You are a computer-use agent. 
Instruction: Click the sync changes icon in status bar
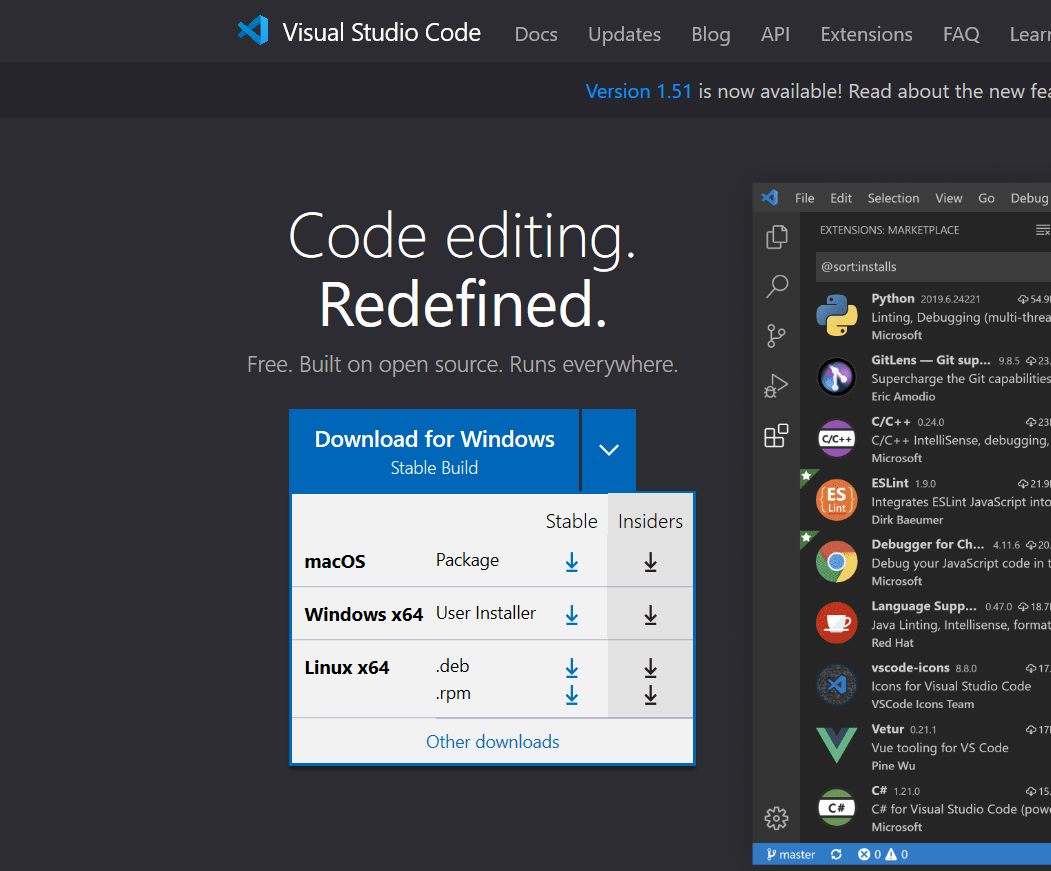click(836, 854)
